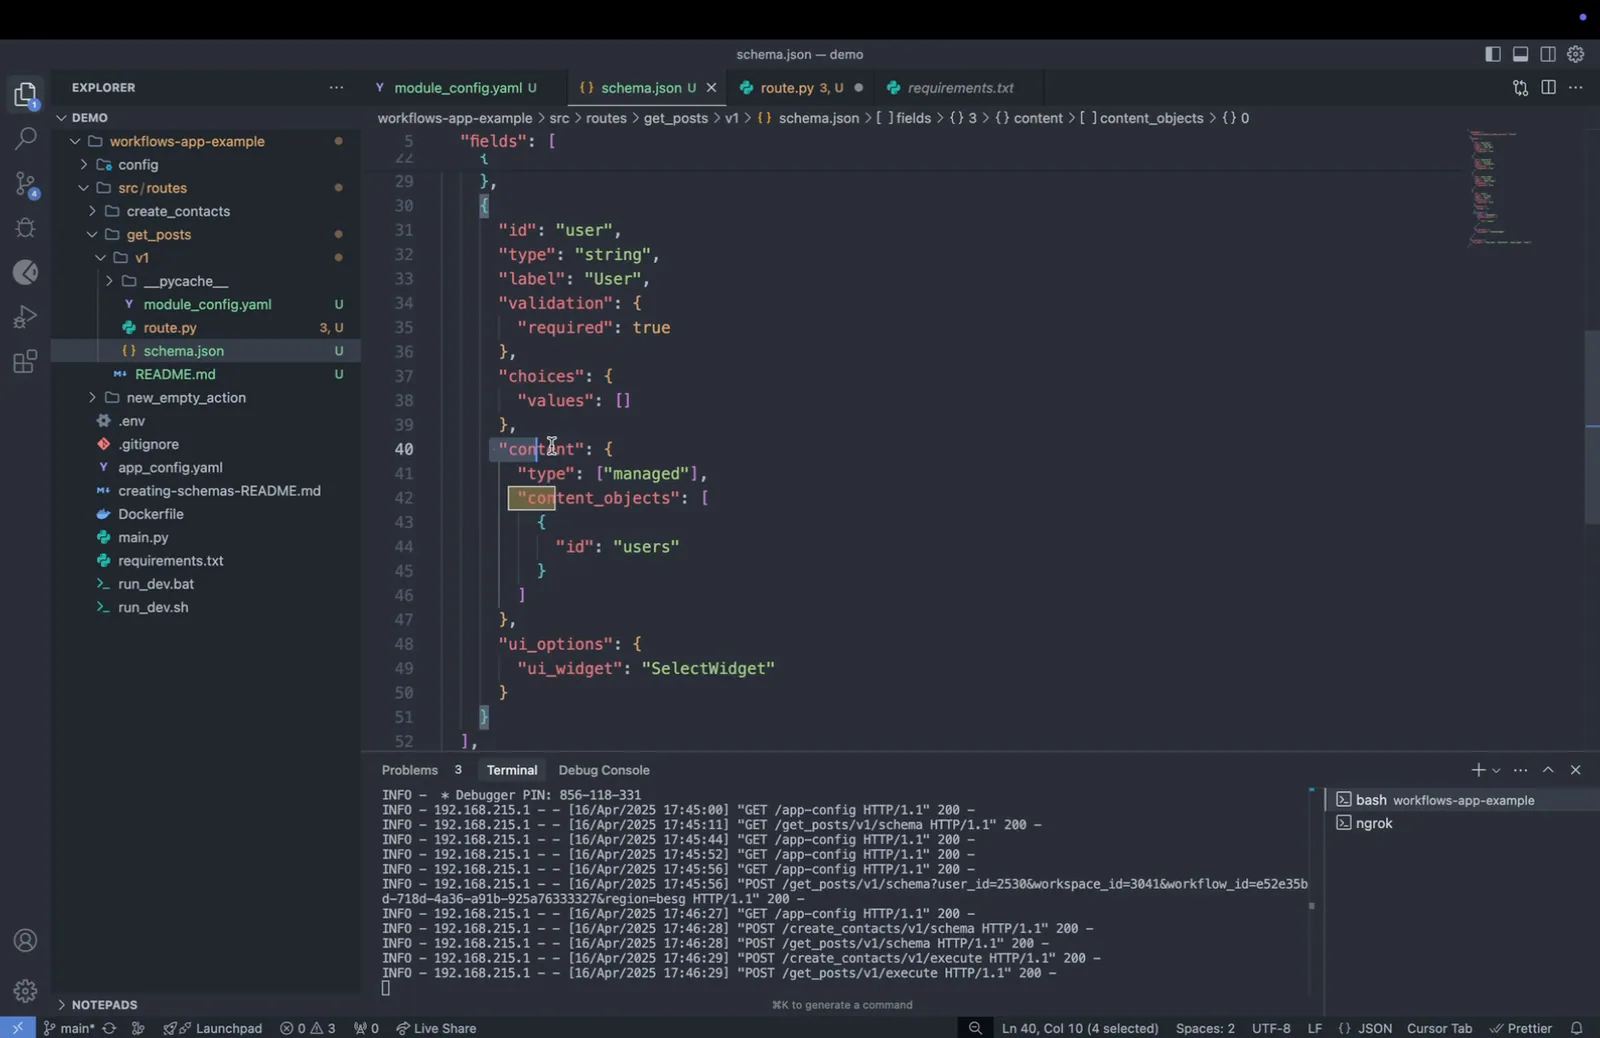1600x1038 pixels.
Task: Start Live Share from status bar
Action: 436,1028
